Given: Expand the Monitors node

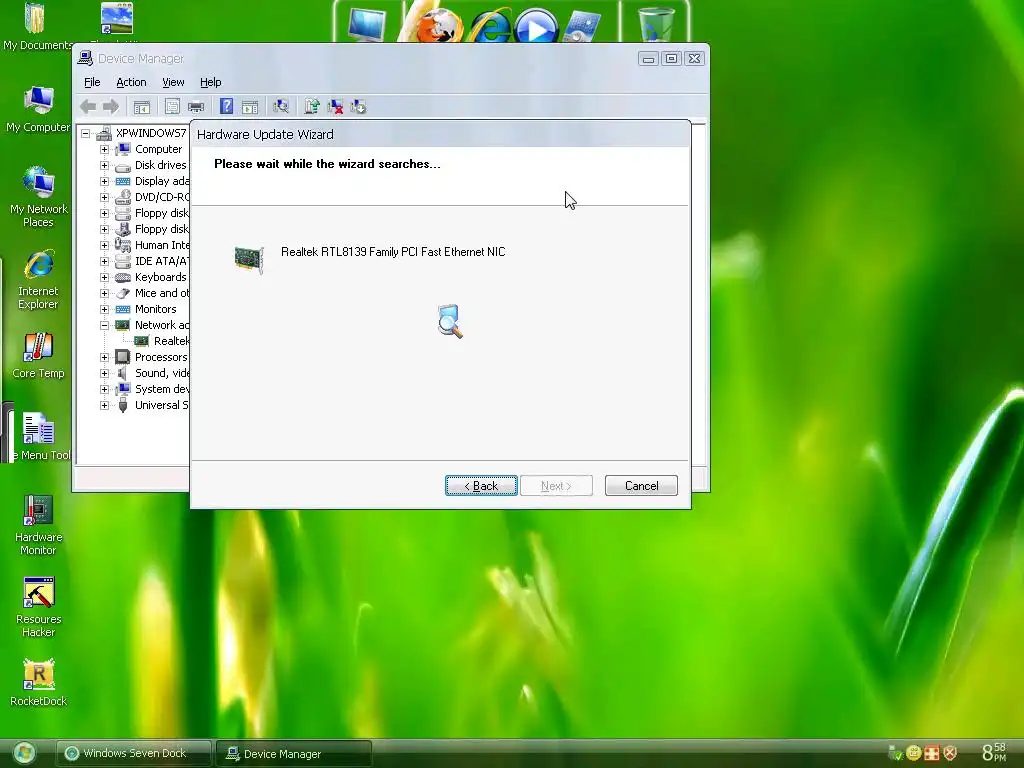Looking at the screenshot, I should point(104,310).
